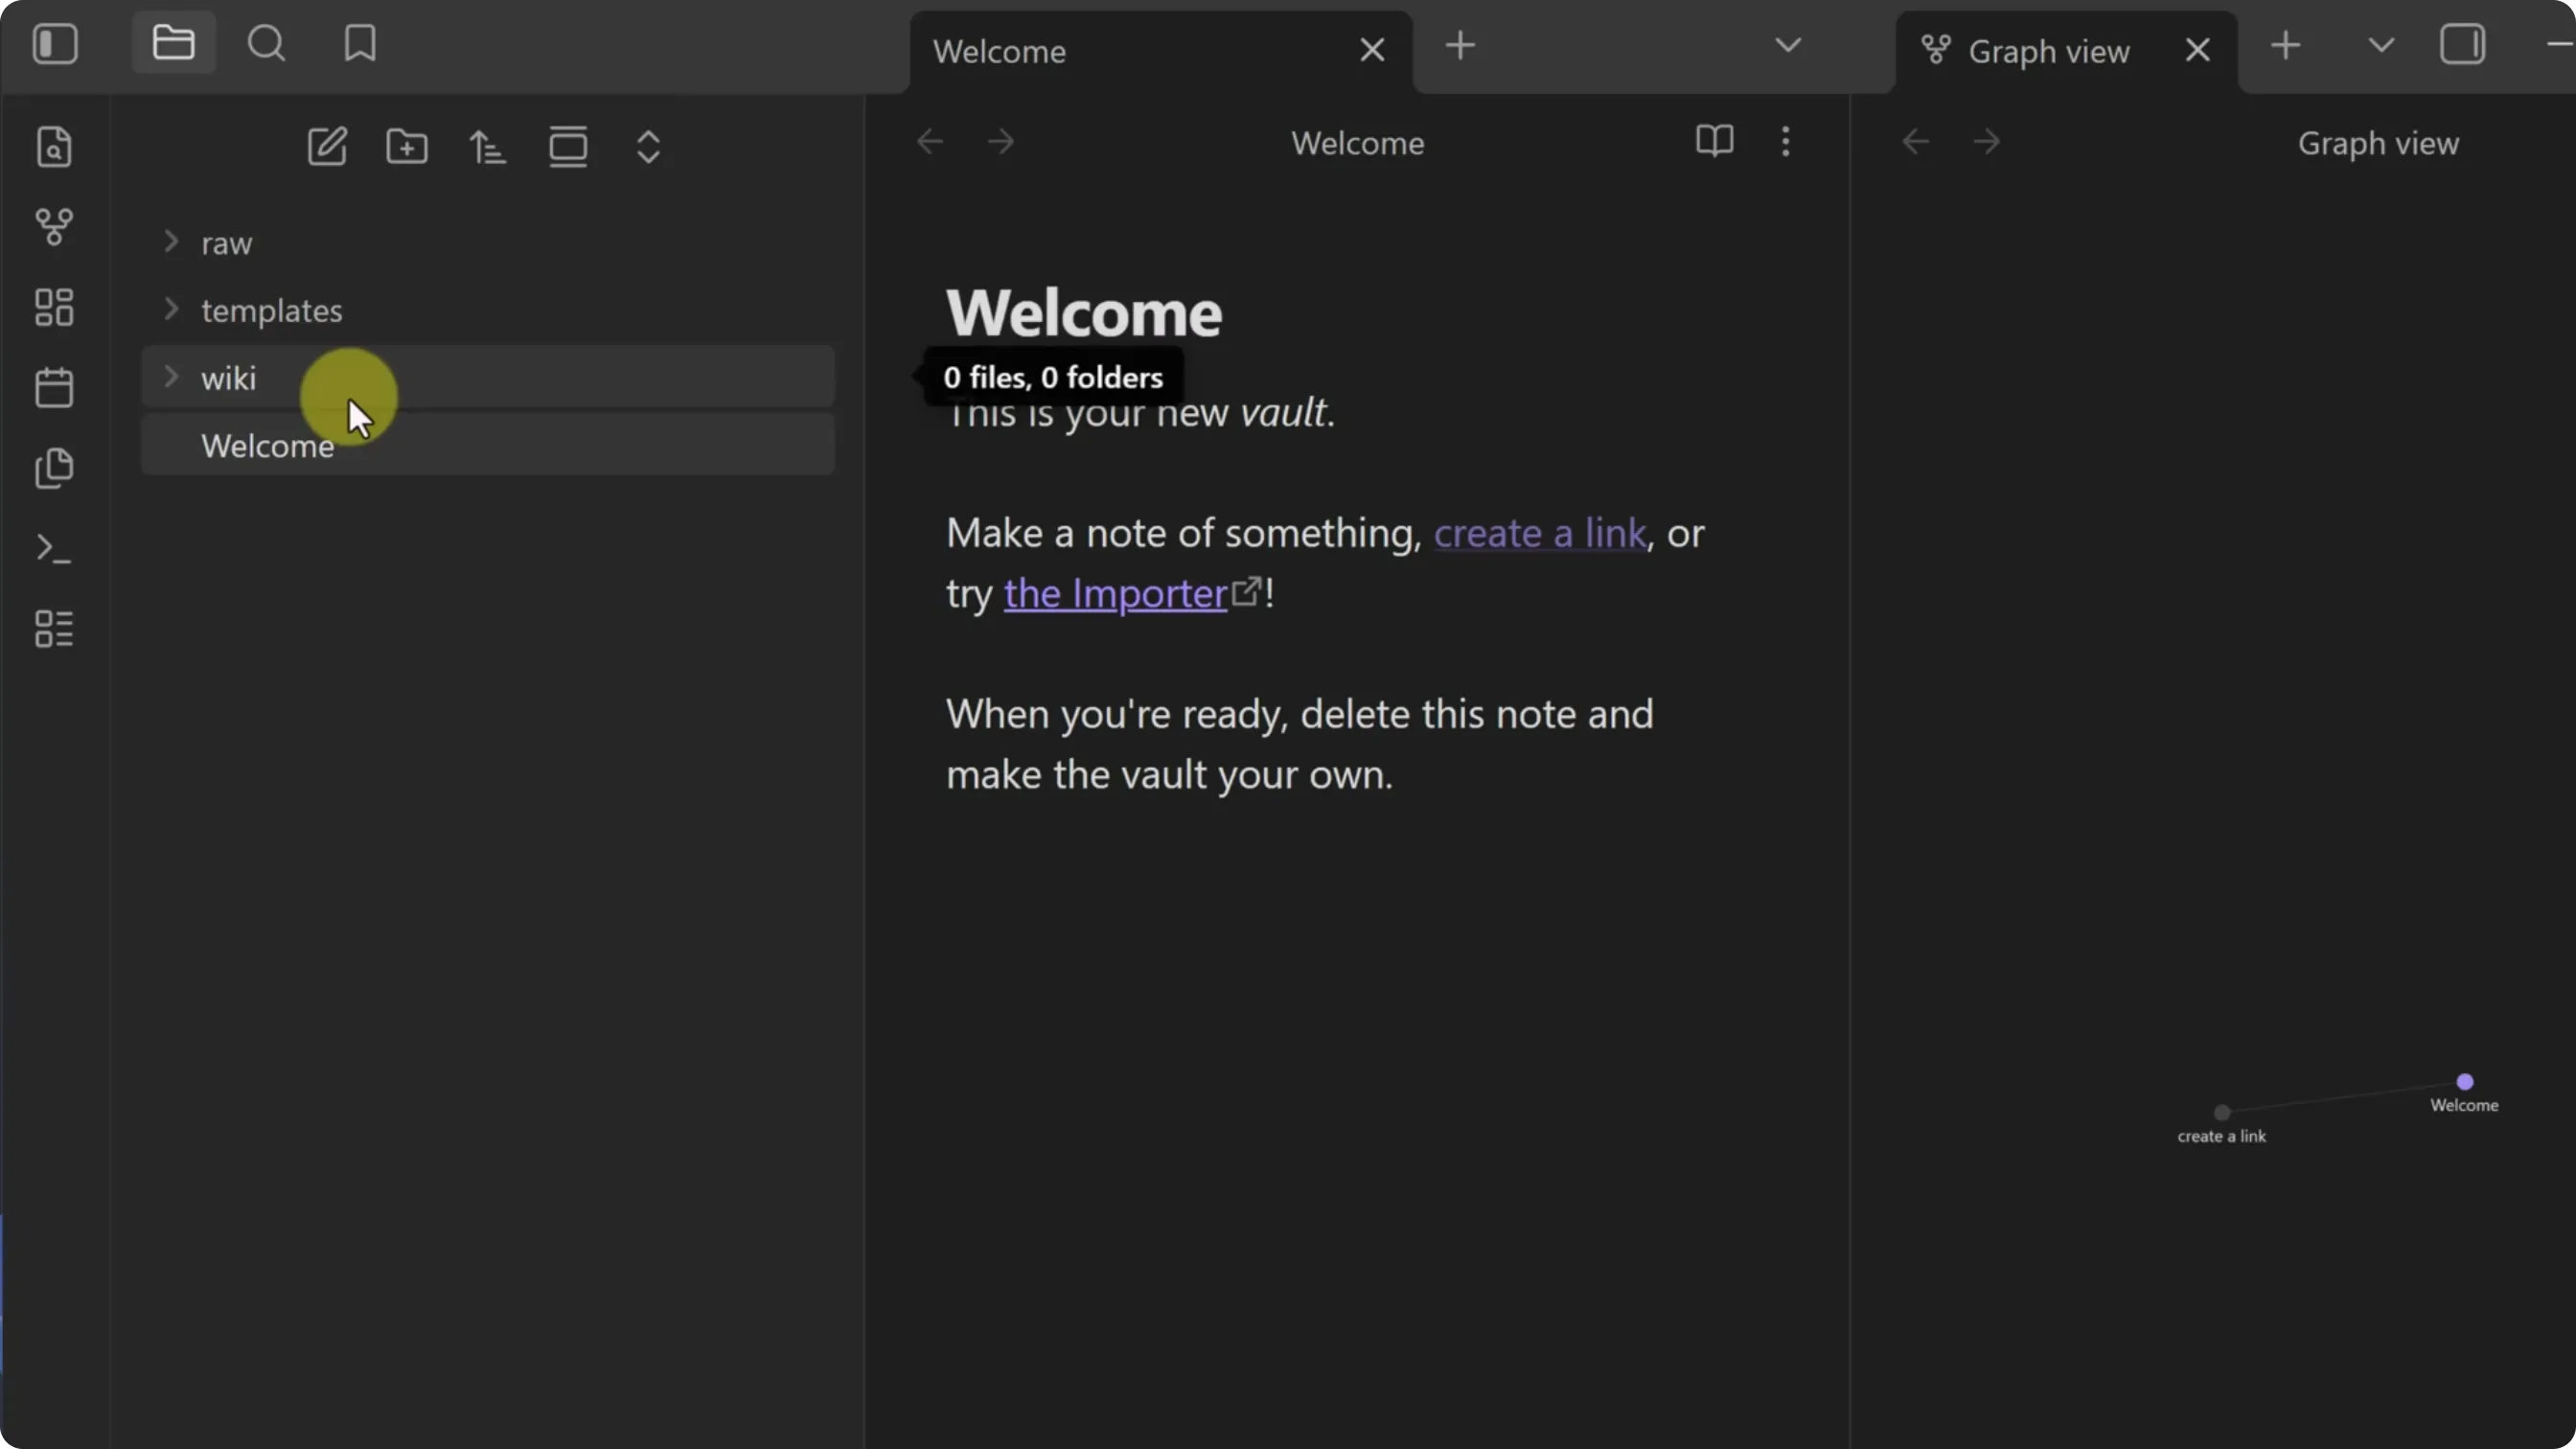The height and width of the screenshot is (1449, 2576).
Task: Open more options for the Welcome note
Action: 1786,141
